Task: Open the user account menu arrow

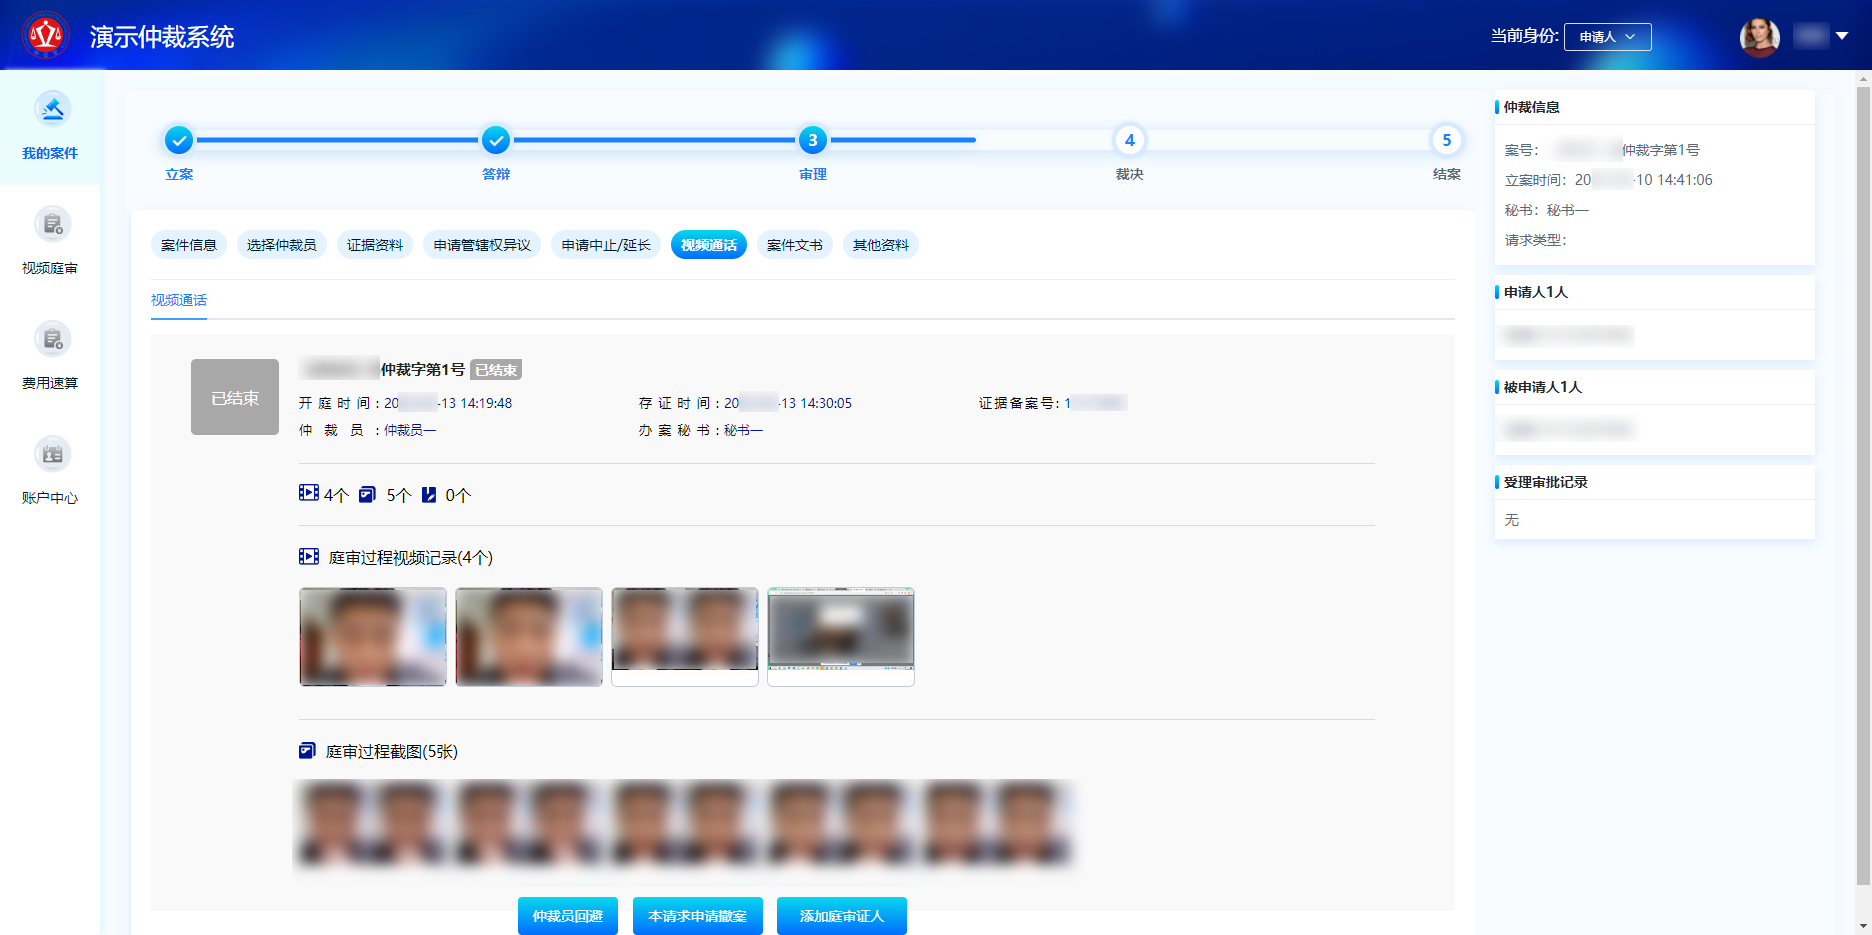Action: (x=1842, y=36)
